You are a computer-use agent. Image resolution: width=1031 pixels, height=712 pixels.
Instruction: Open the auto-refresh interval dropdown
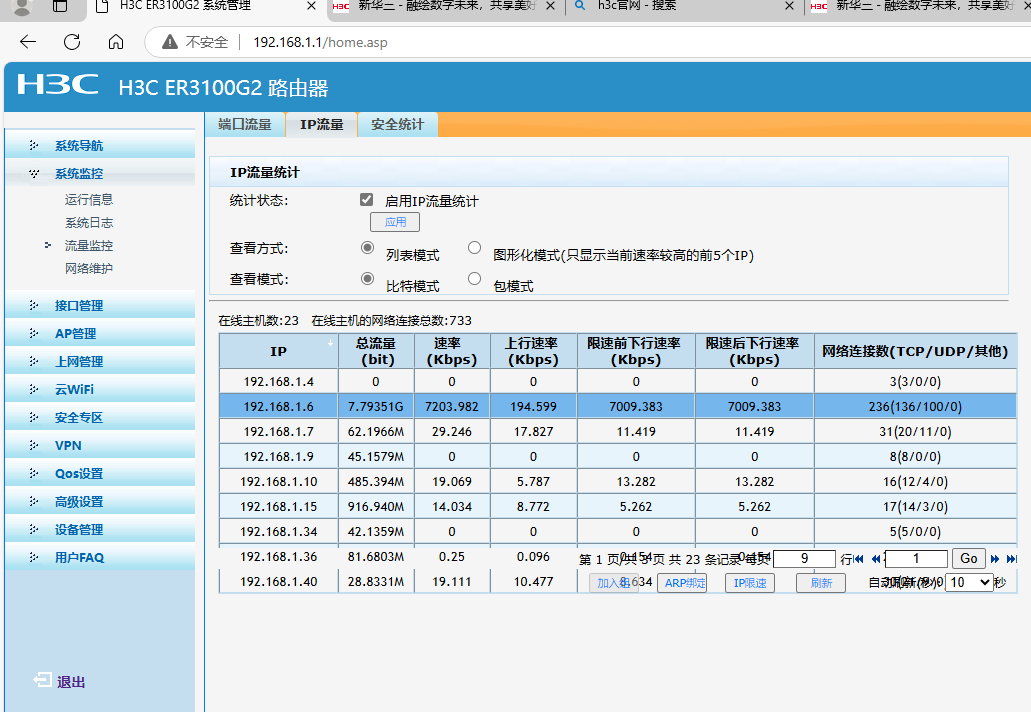[969, 582]
